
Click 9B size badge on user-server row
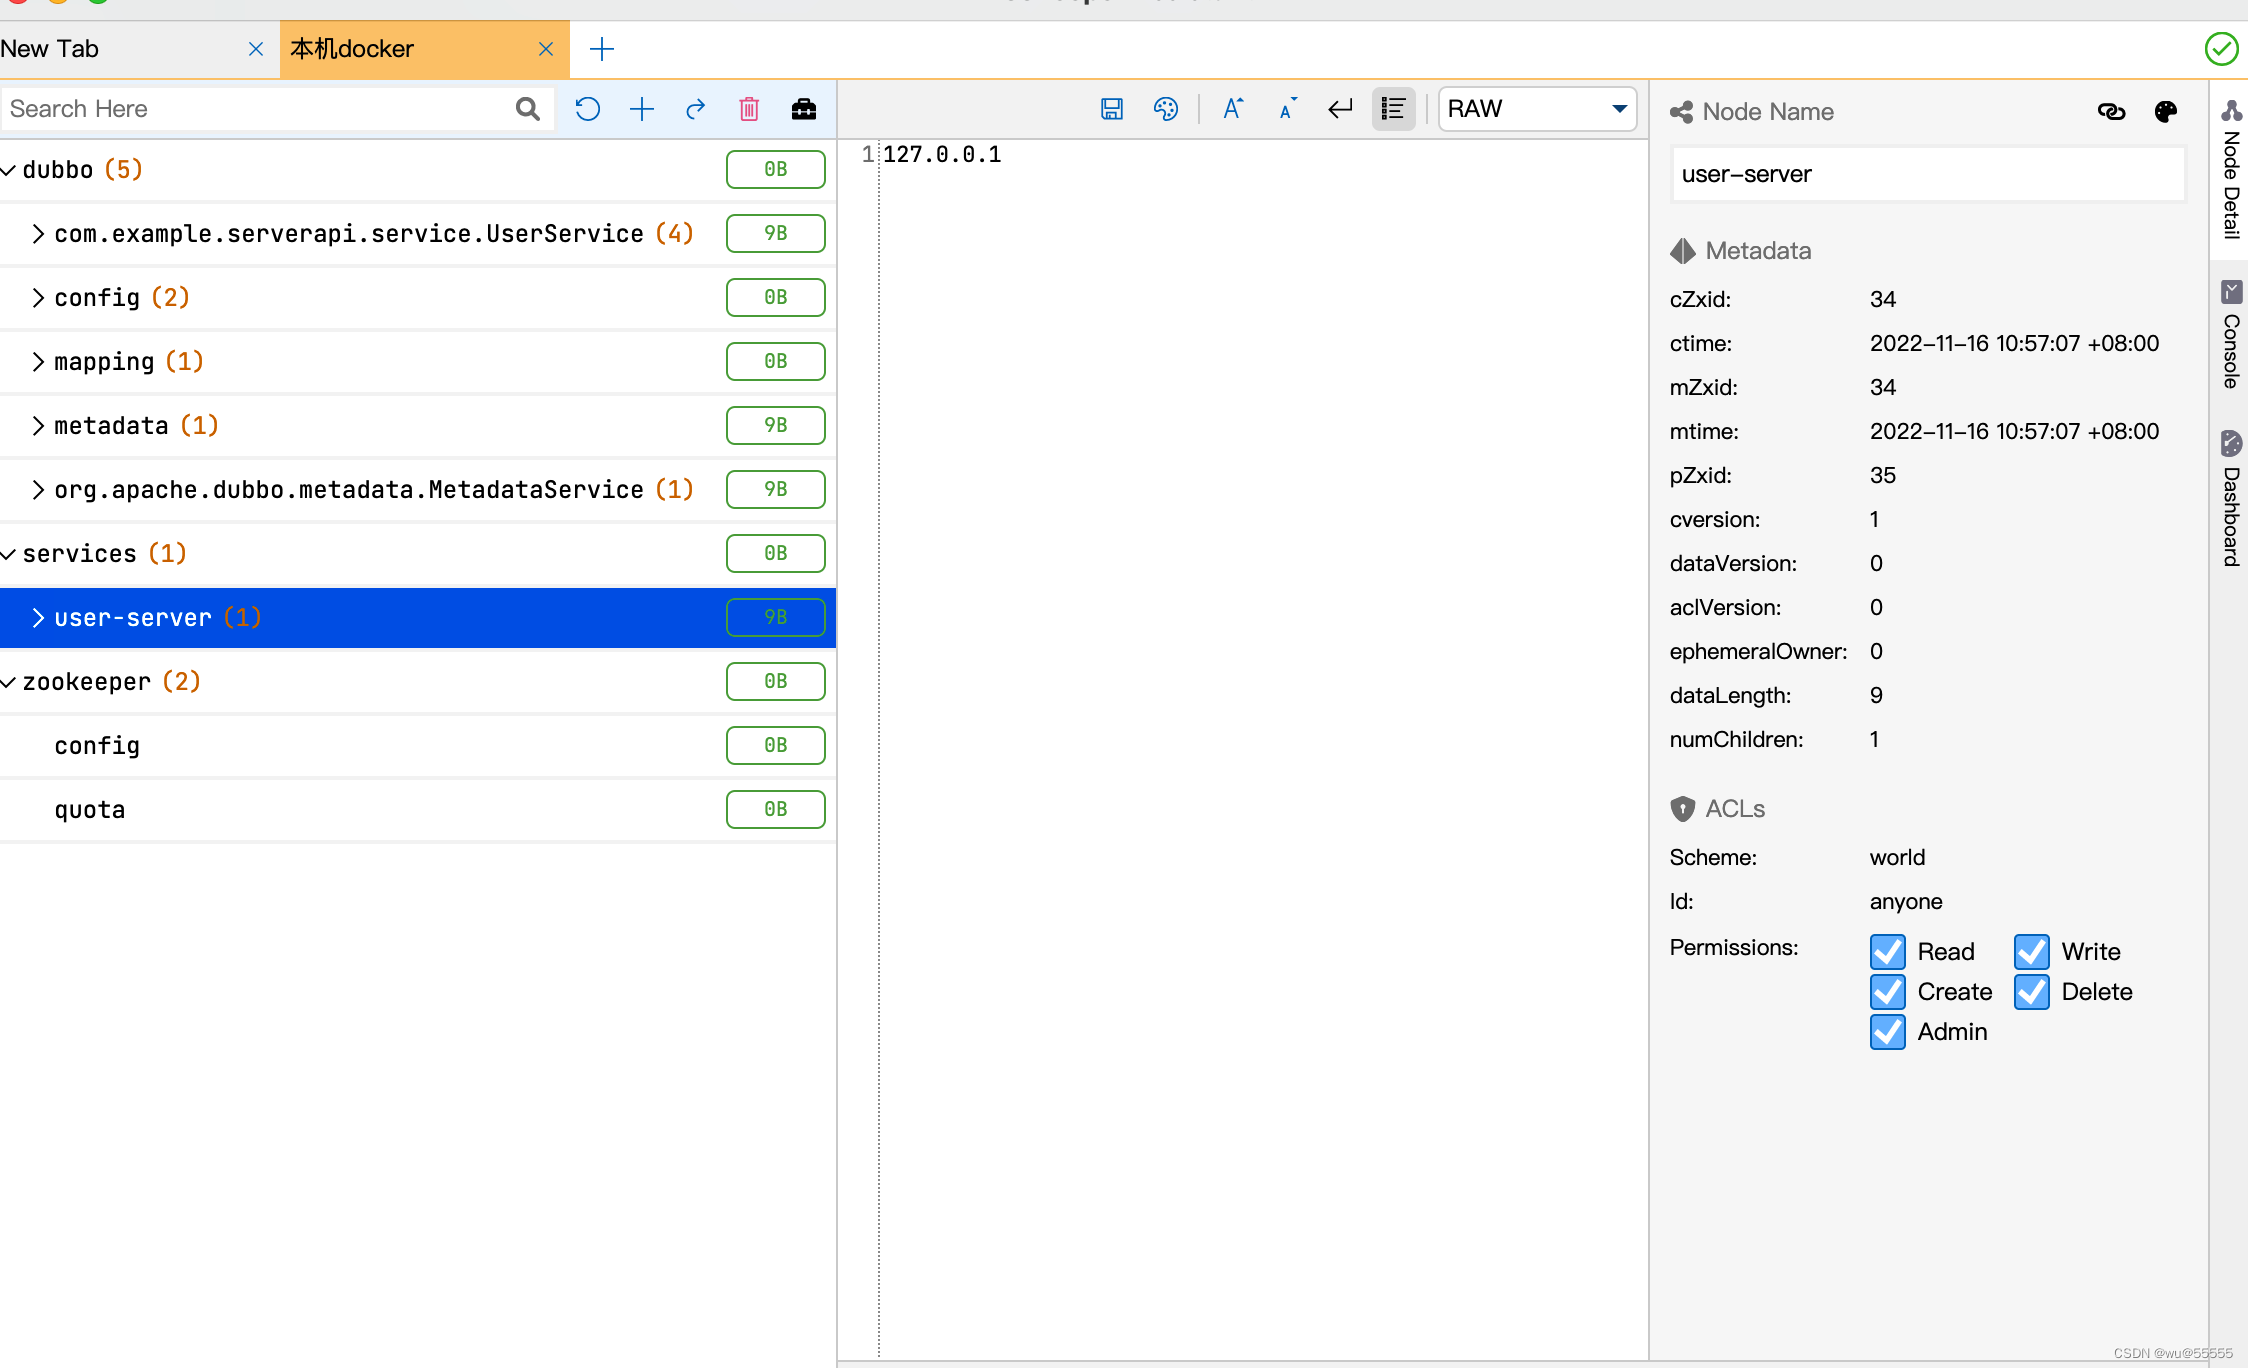(x=776, y=617)
